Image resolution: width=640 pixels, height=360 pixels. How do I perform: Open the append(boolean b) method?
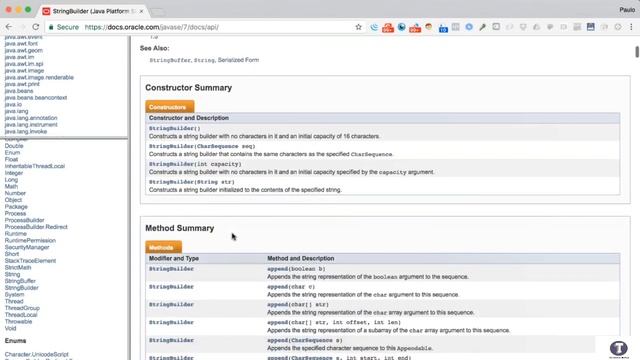coord(296,269)
